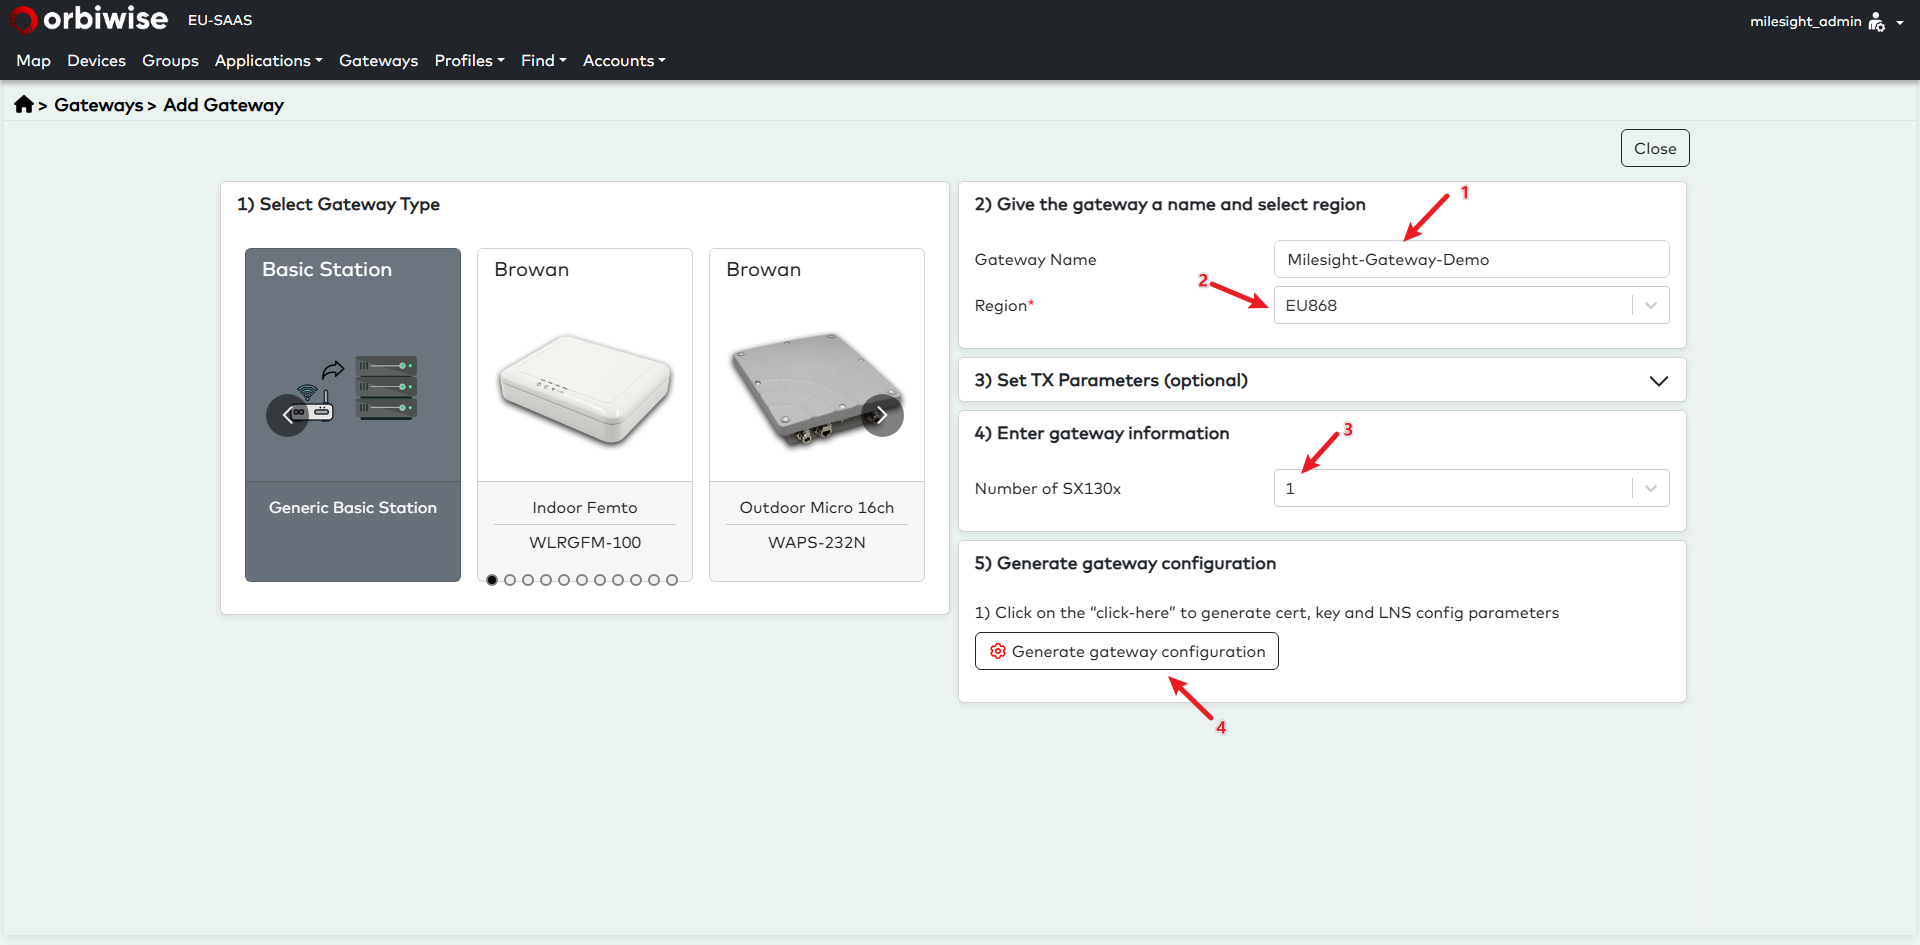1920x945 pixels.
Task: Show next gateway types with right carousel arrow
Action: [882, 415]
